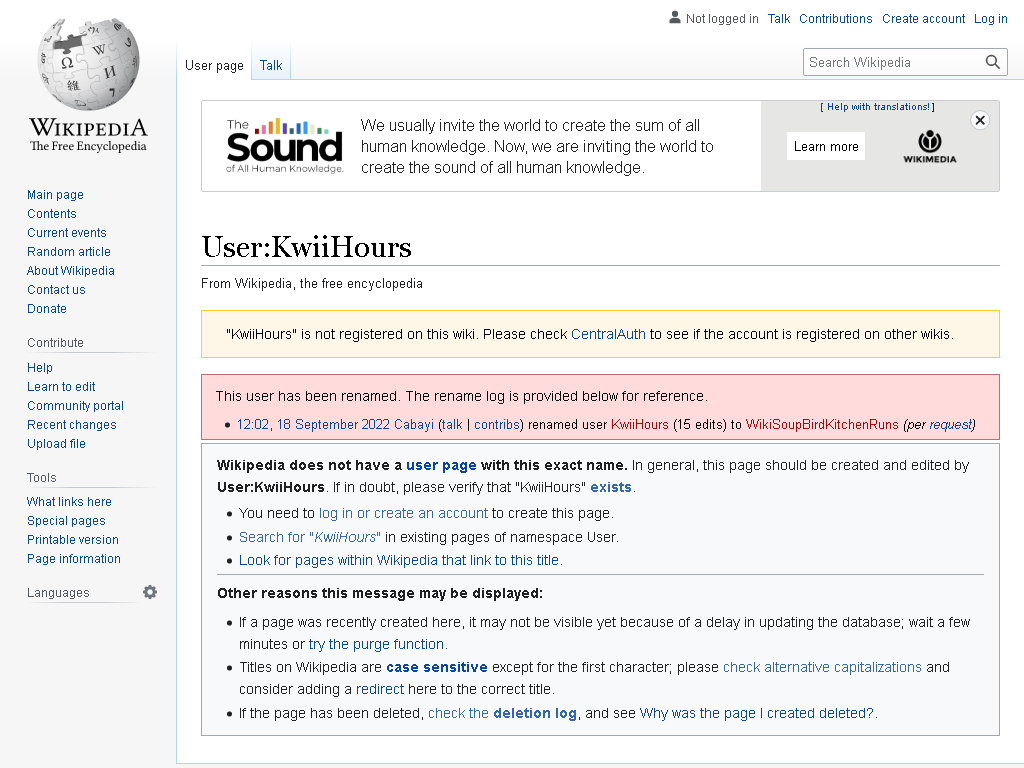1024x768 pixels.
Task: Switch to the User page tab
Action: click(214, 65)
